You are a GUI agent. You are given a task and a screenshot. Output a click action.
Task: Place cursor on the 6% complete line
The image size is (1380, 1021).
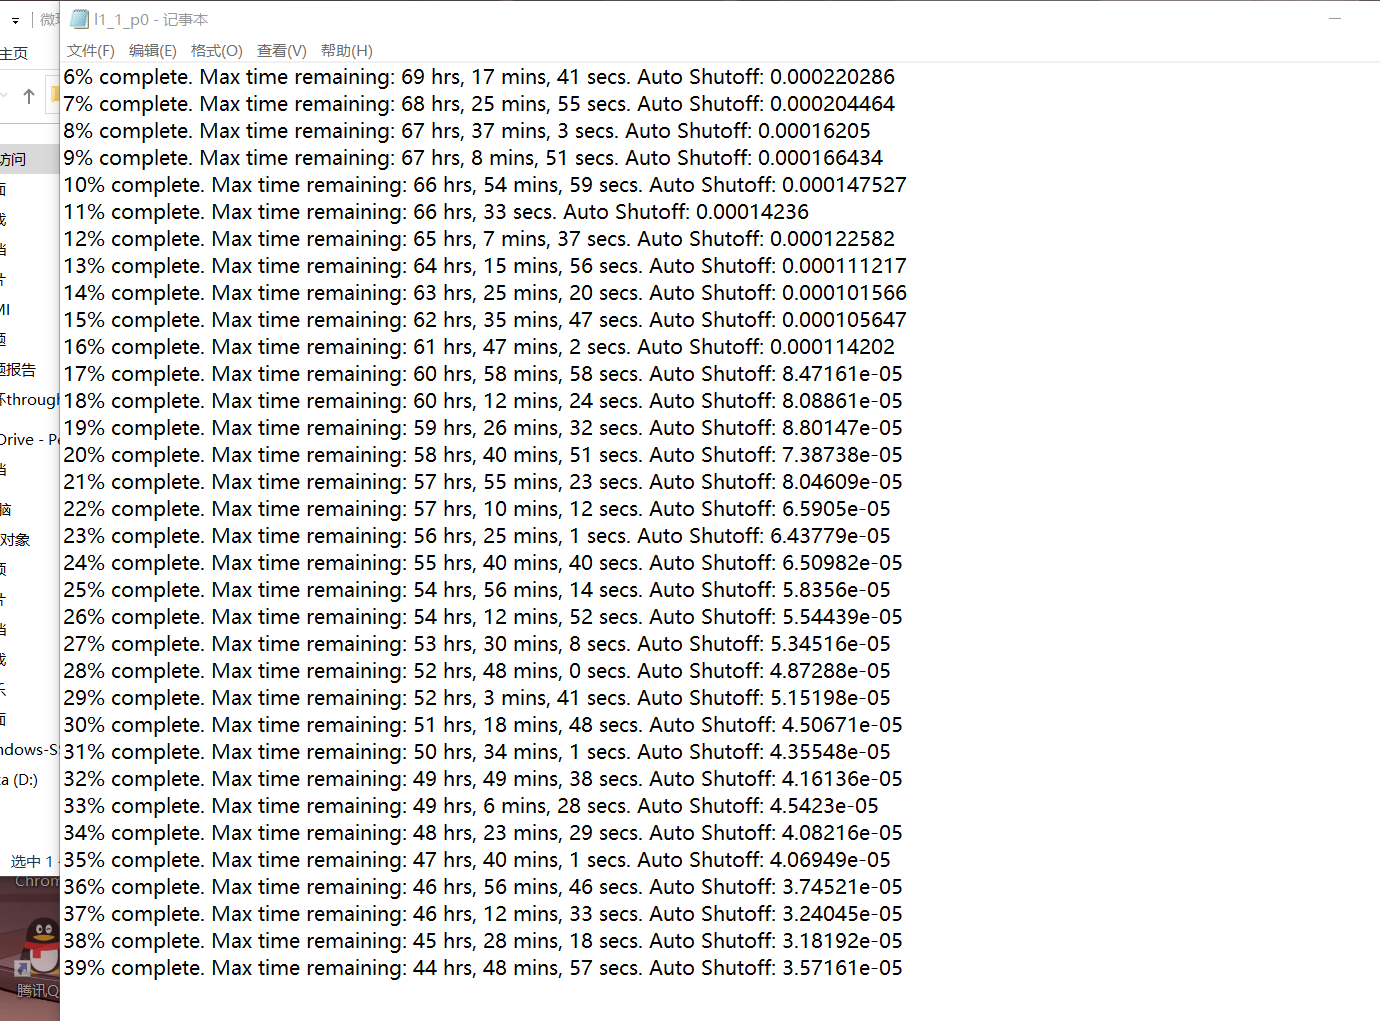tap(479, 77)
